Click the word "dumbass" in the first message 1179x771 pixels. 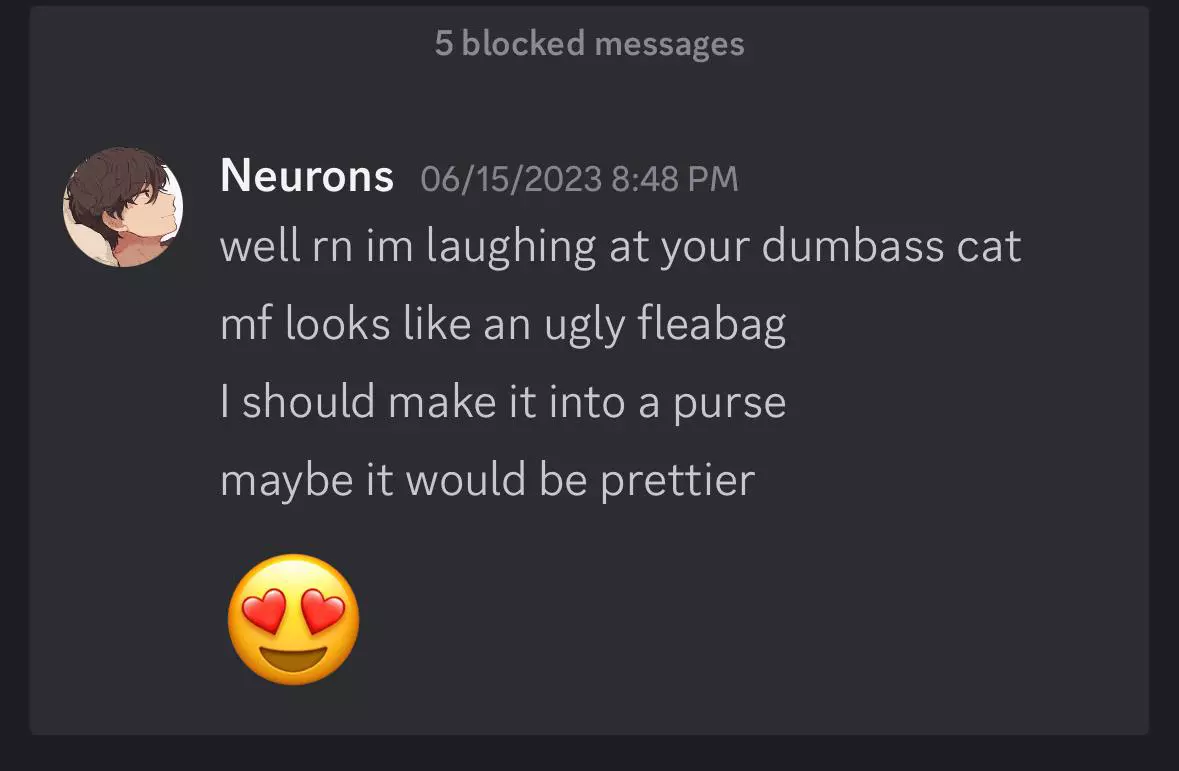pyautogui.click(x=852, y=245)
